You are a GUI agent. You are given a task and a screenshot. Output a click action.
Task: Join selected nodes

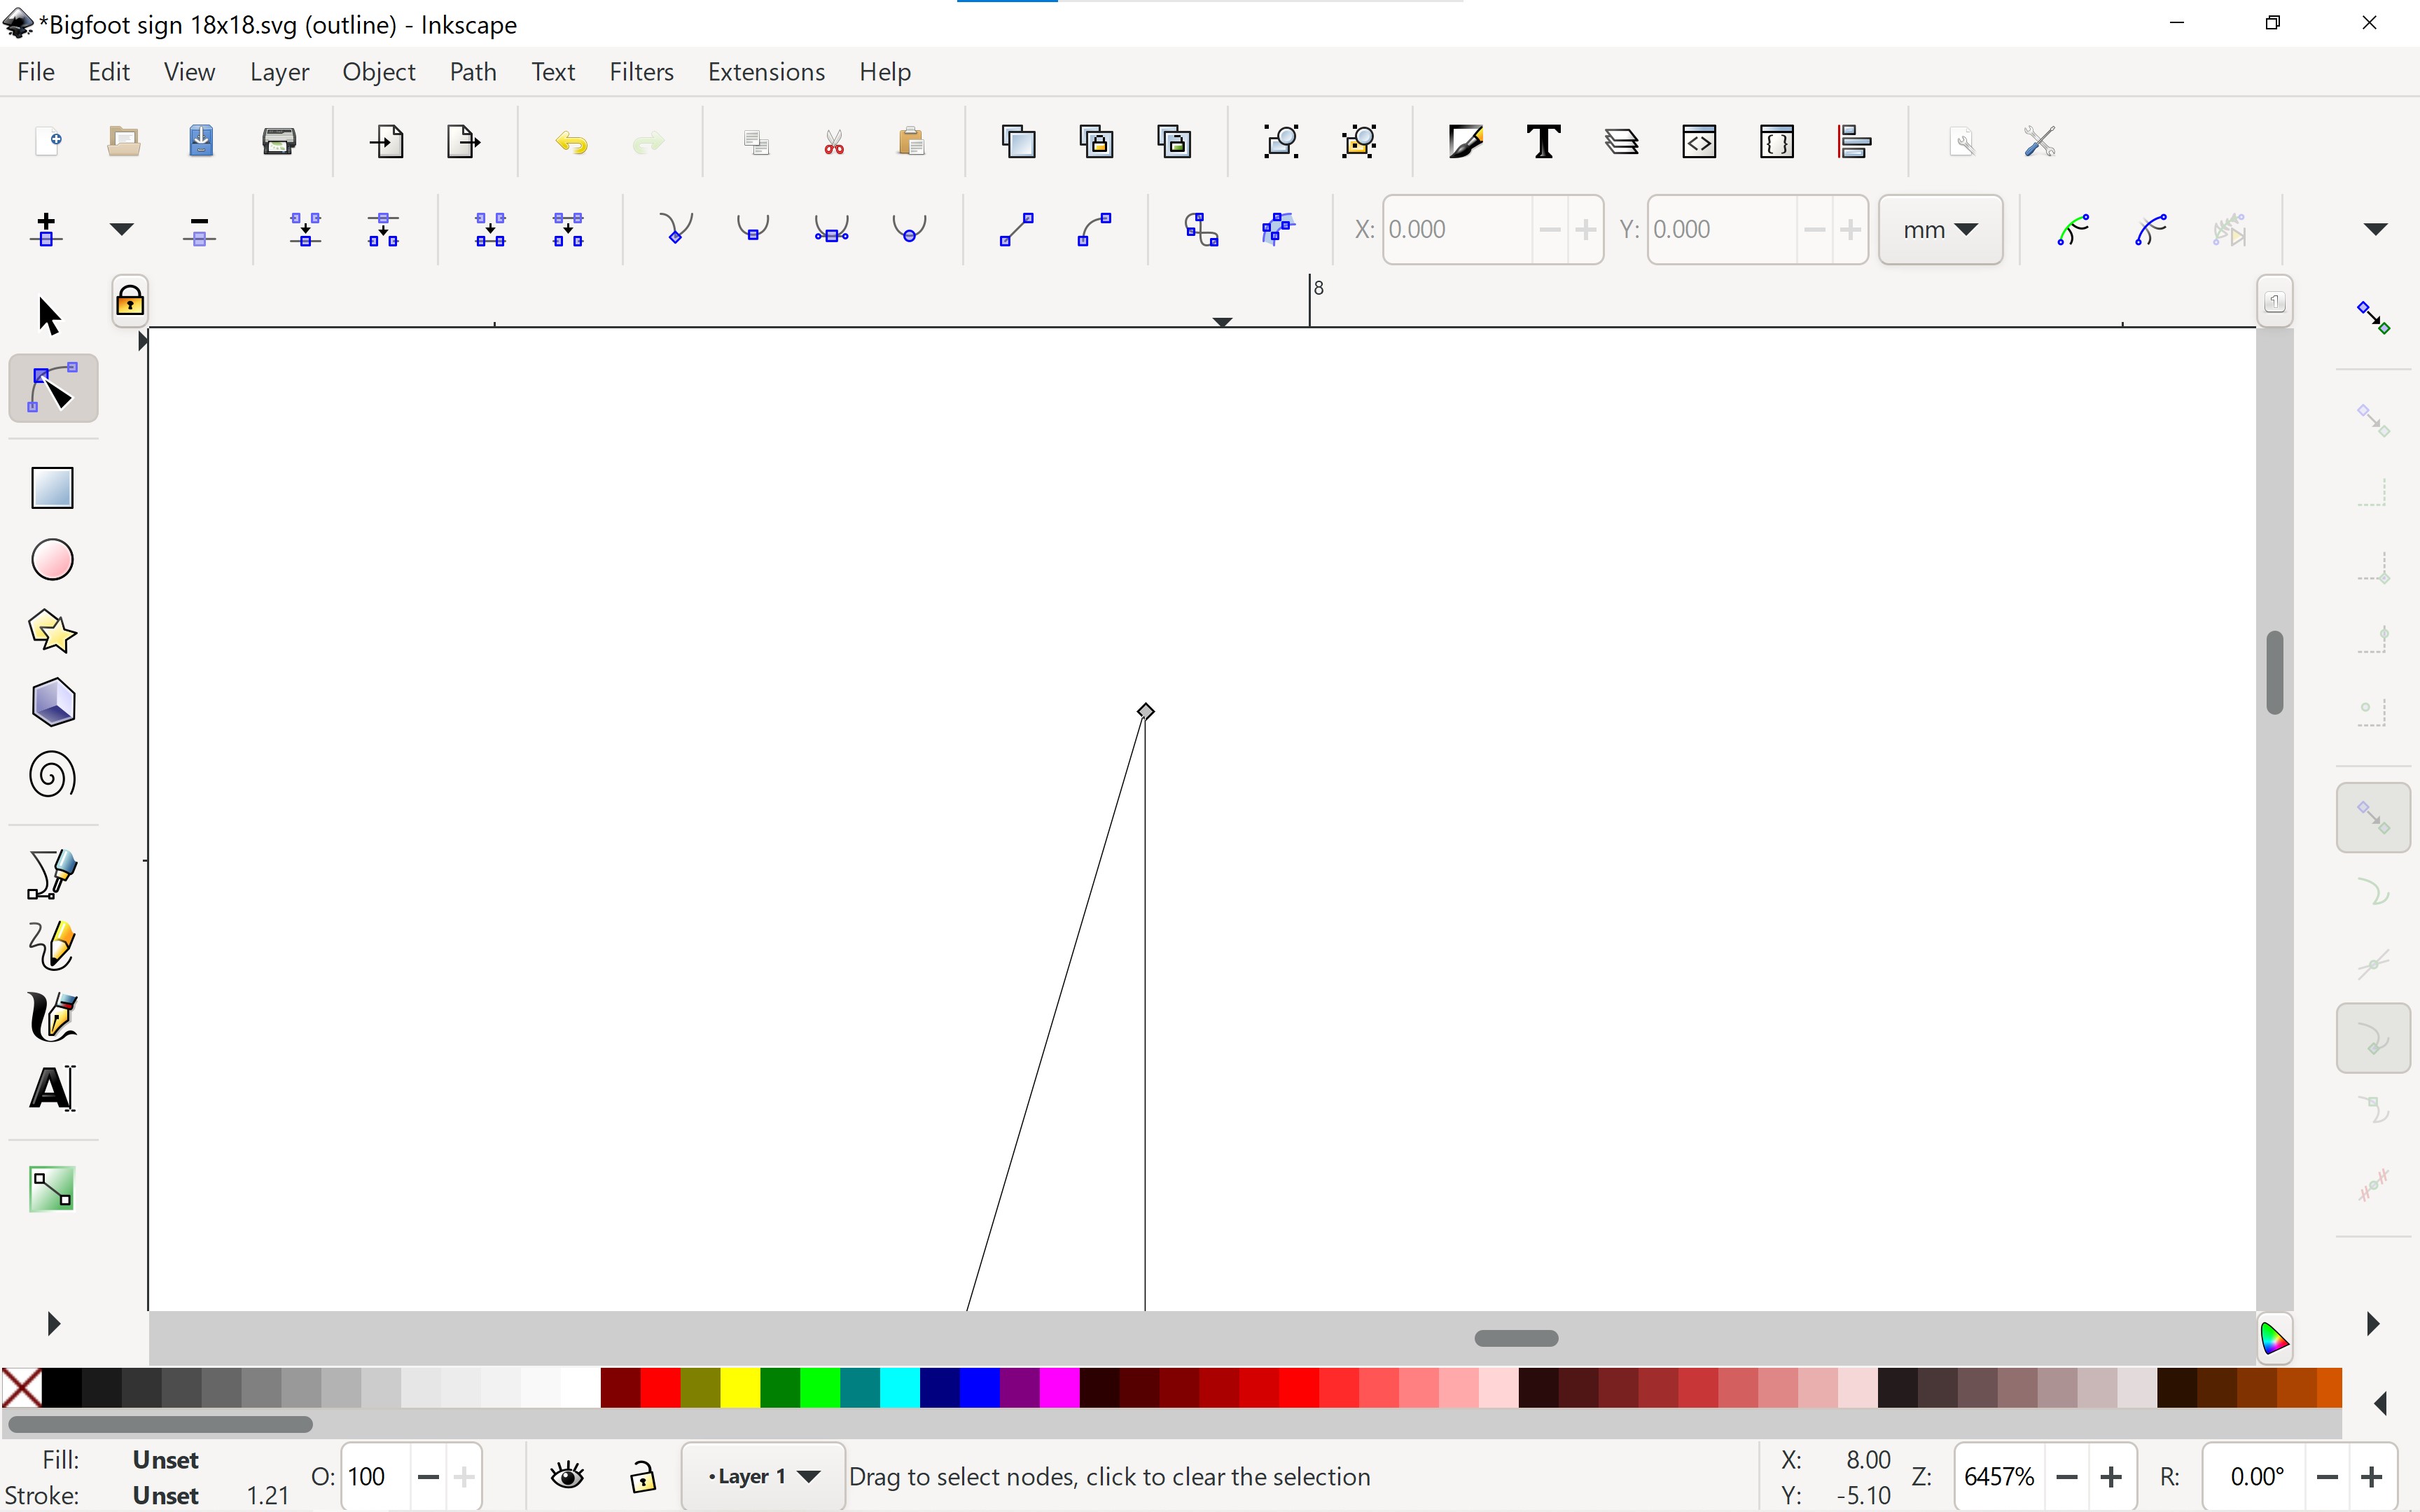pyautogui.click(x=306, y=229)
